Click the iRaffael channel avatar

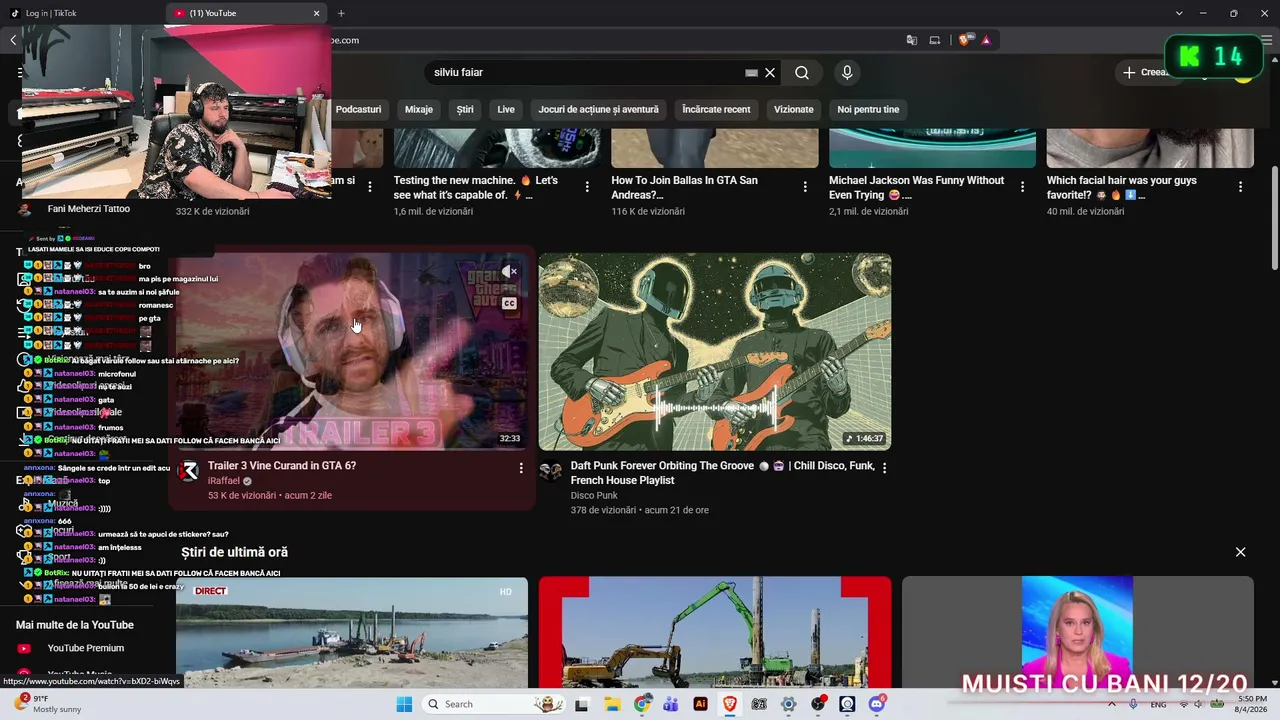point(188,472)
